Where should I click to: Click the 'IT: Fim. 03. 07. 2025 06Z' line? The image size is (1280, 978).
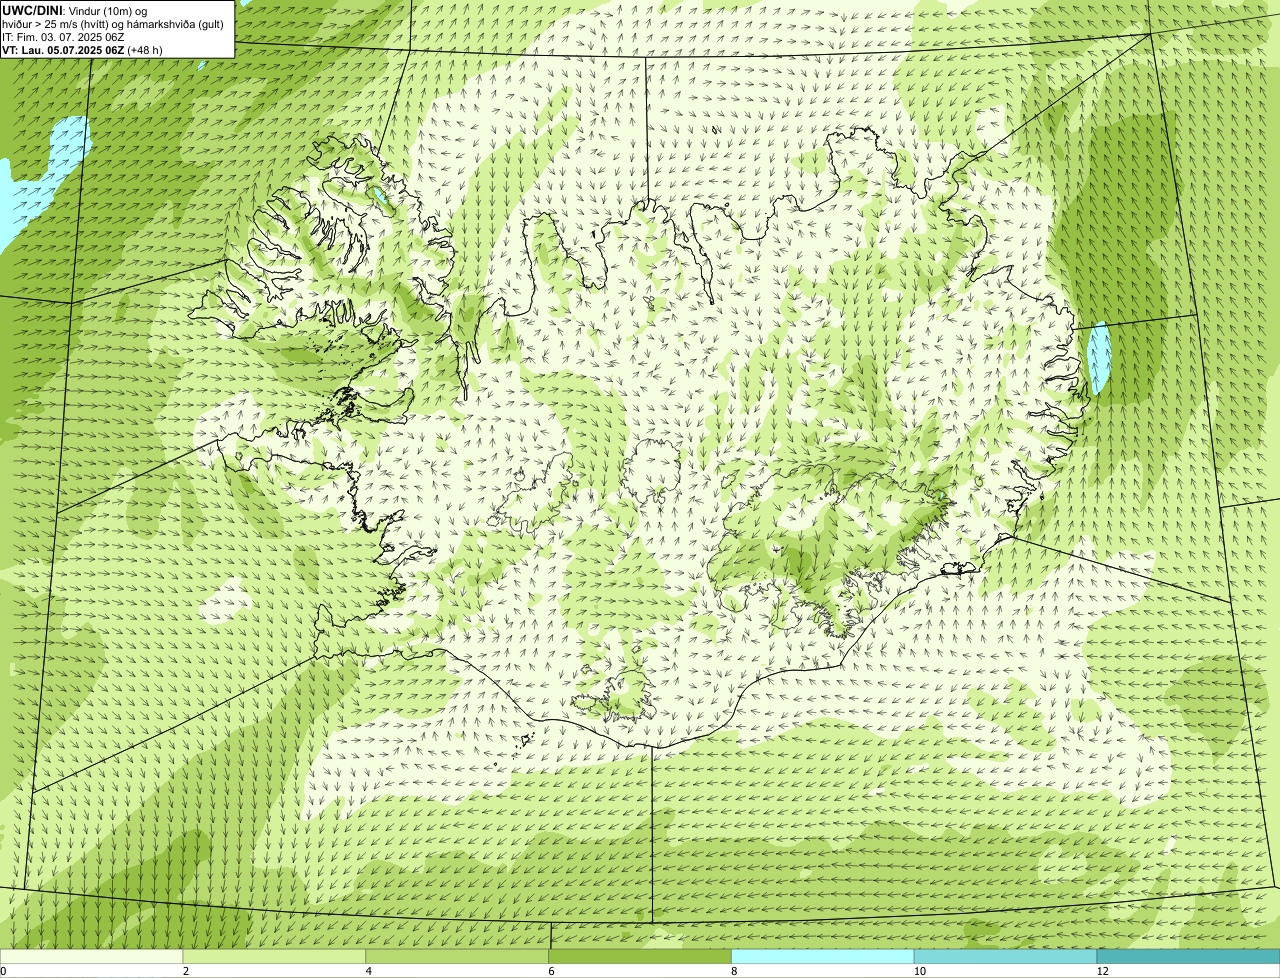coord(63,36)
